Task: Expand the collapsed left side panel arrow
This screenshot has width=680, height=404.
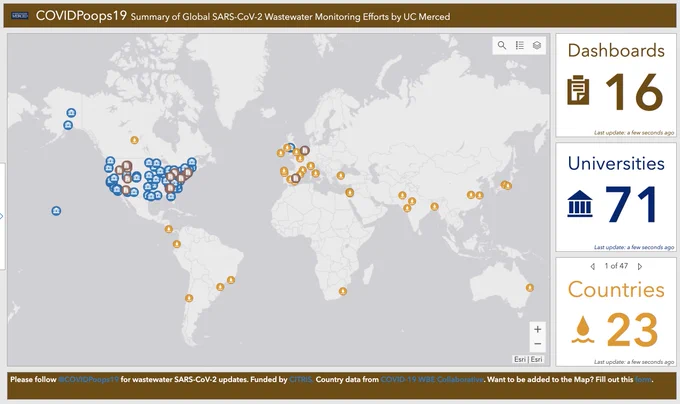Action: (x=2, y=216)
